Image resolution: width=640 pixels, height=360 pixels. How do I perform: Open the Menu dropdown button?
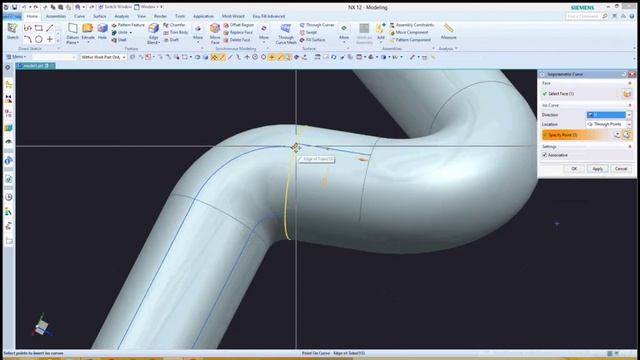click(16, 57)
